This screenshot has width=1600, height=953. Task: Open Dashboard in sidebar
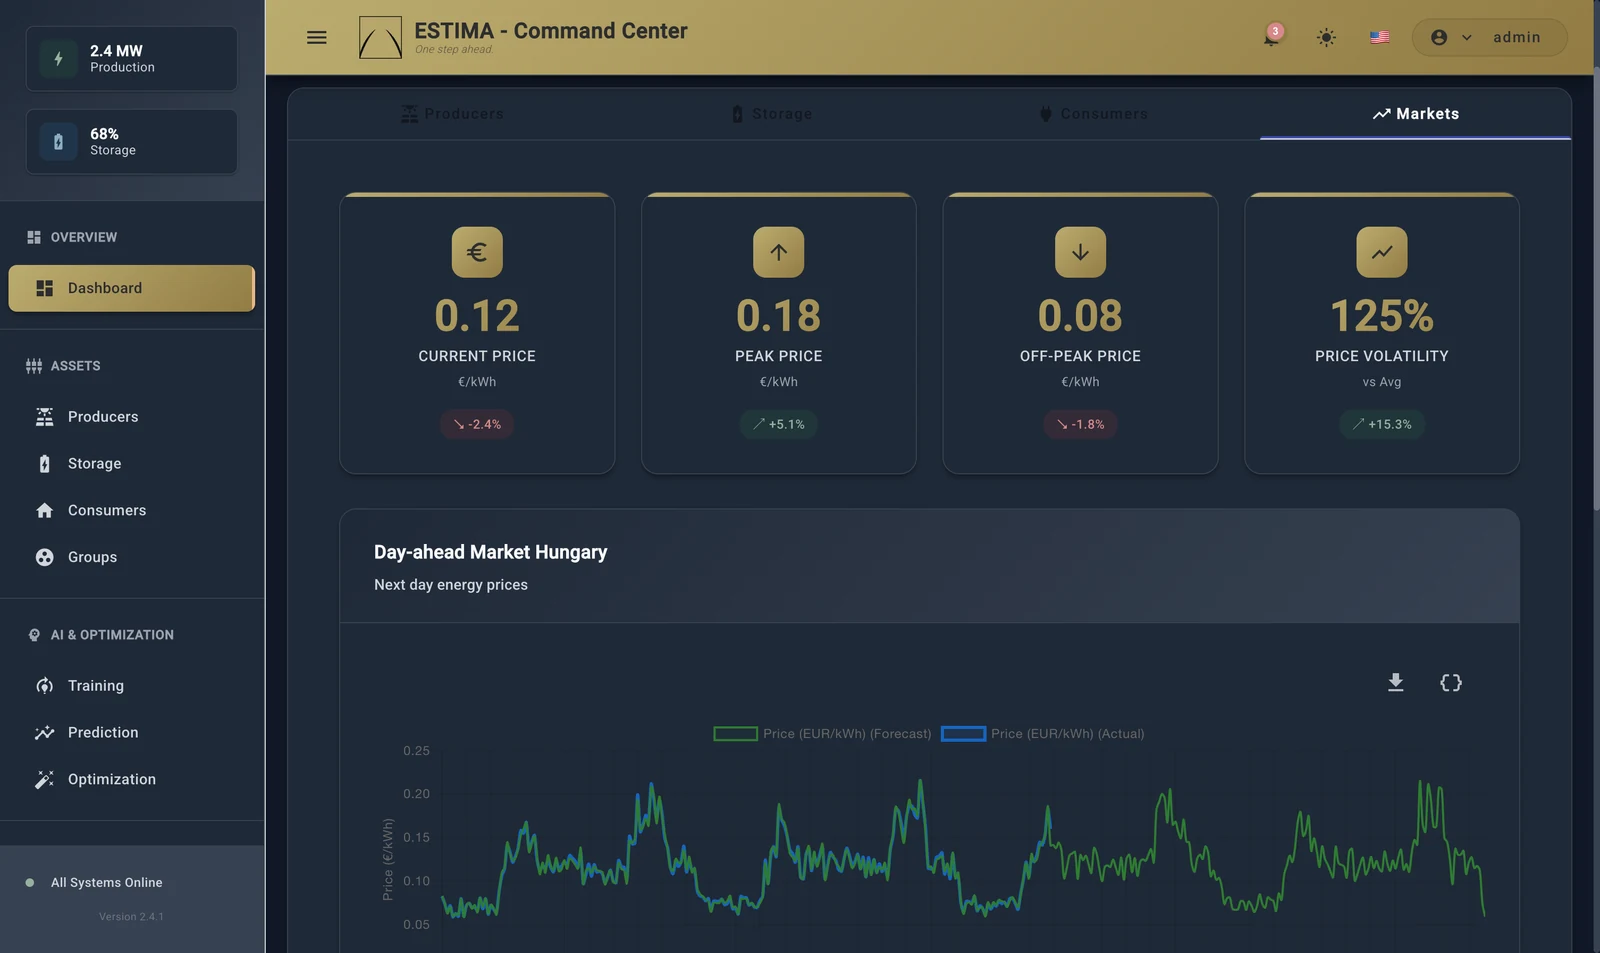(x=132, y=288)
